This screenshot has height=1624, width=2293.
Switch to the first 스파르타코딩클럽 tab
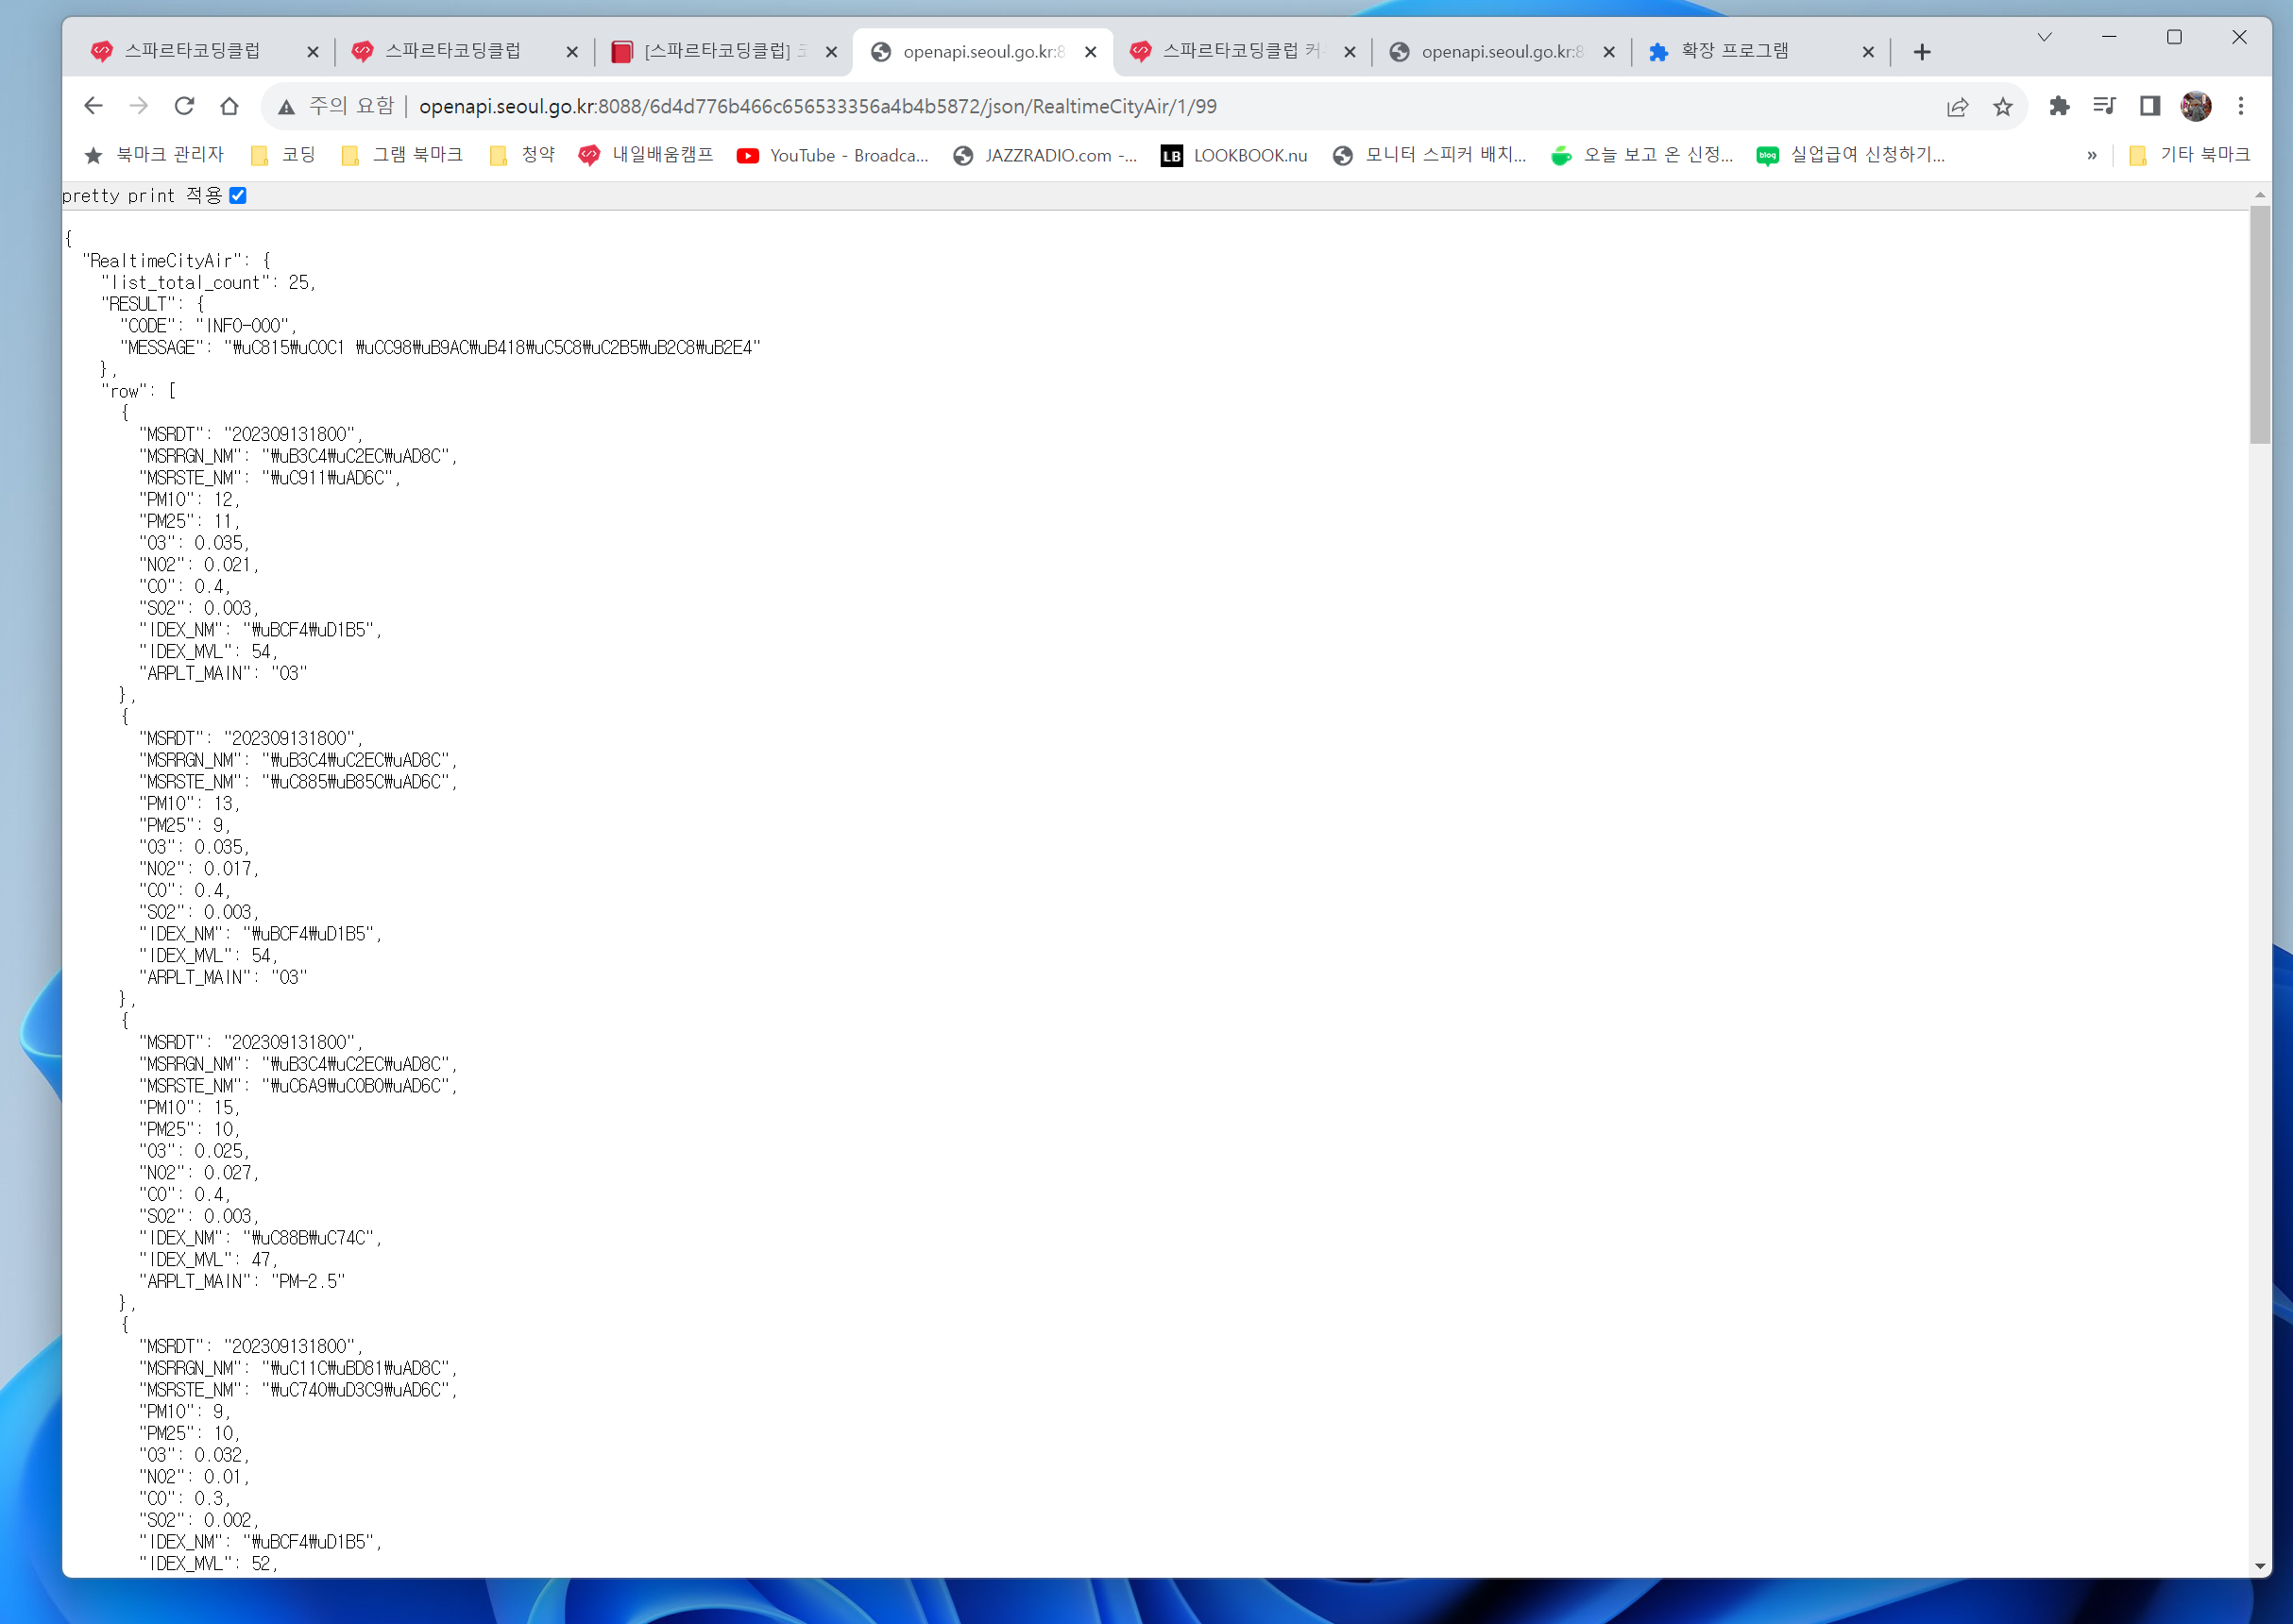pyautogui.click(x=190, y=51)
